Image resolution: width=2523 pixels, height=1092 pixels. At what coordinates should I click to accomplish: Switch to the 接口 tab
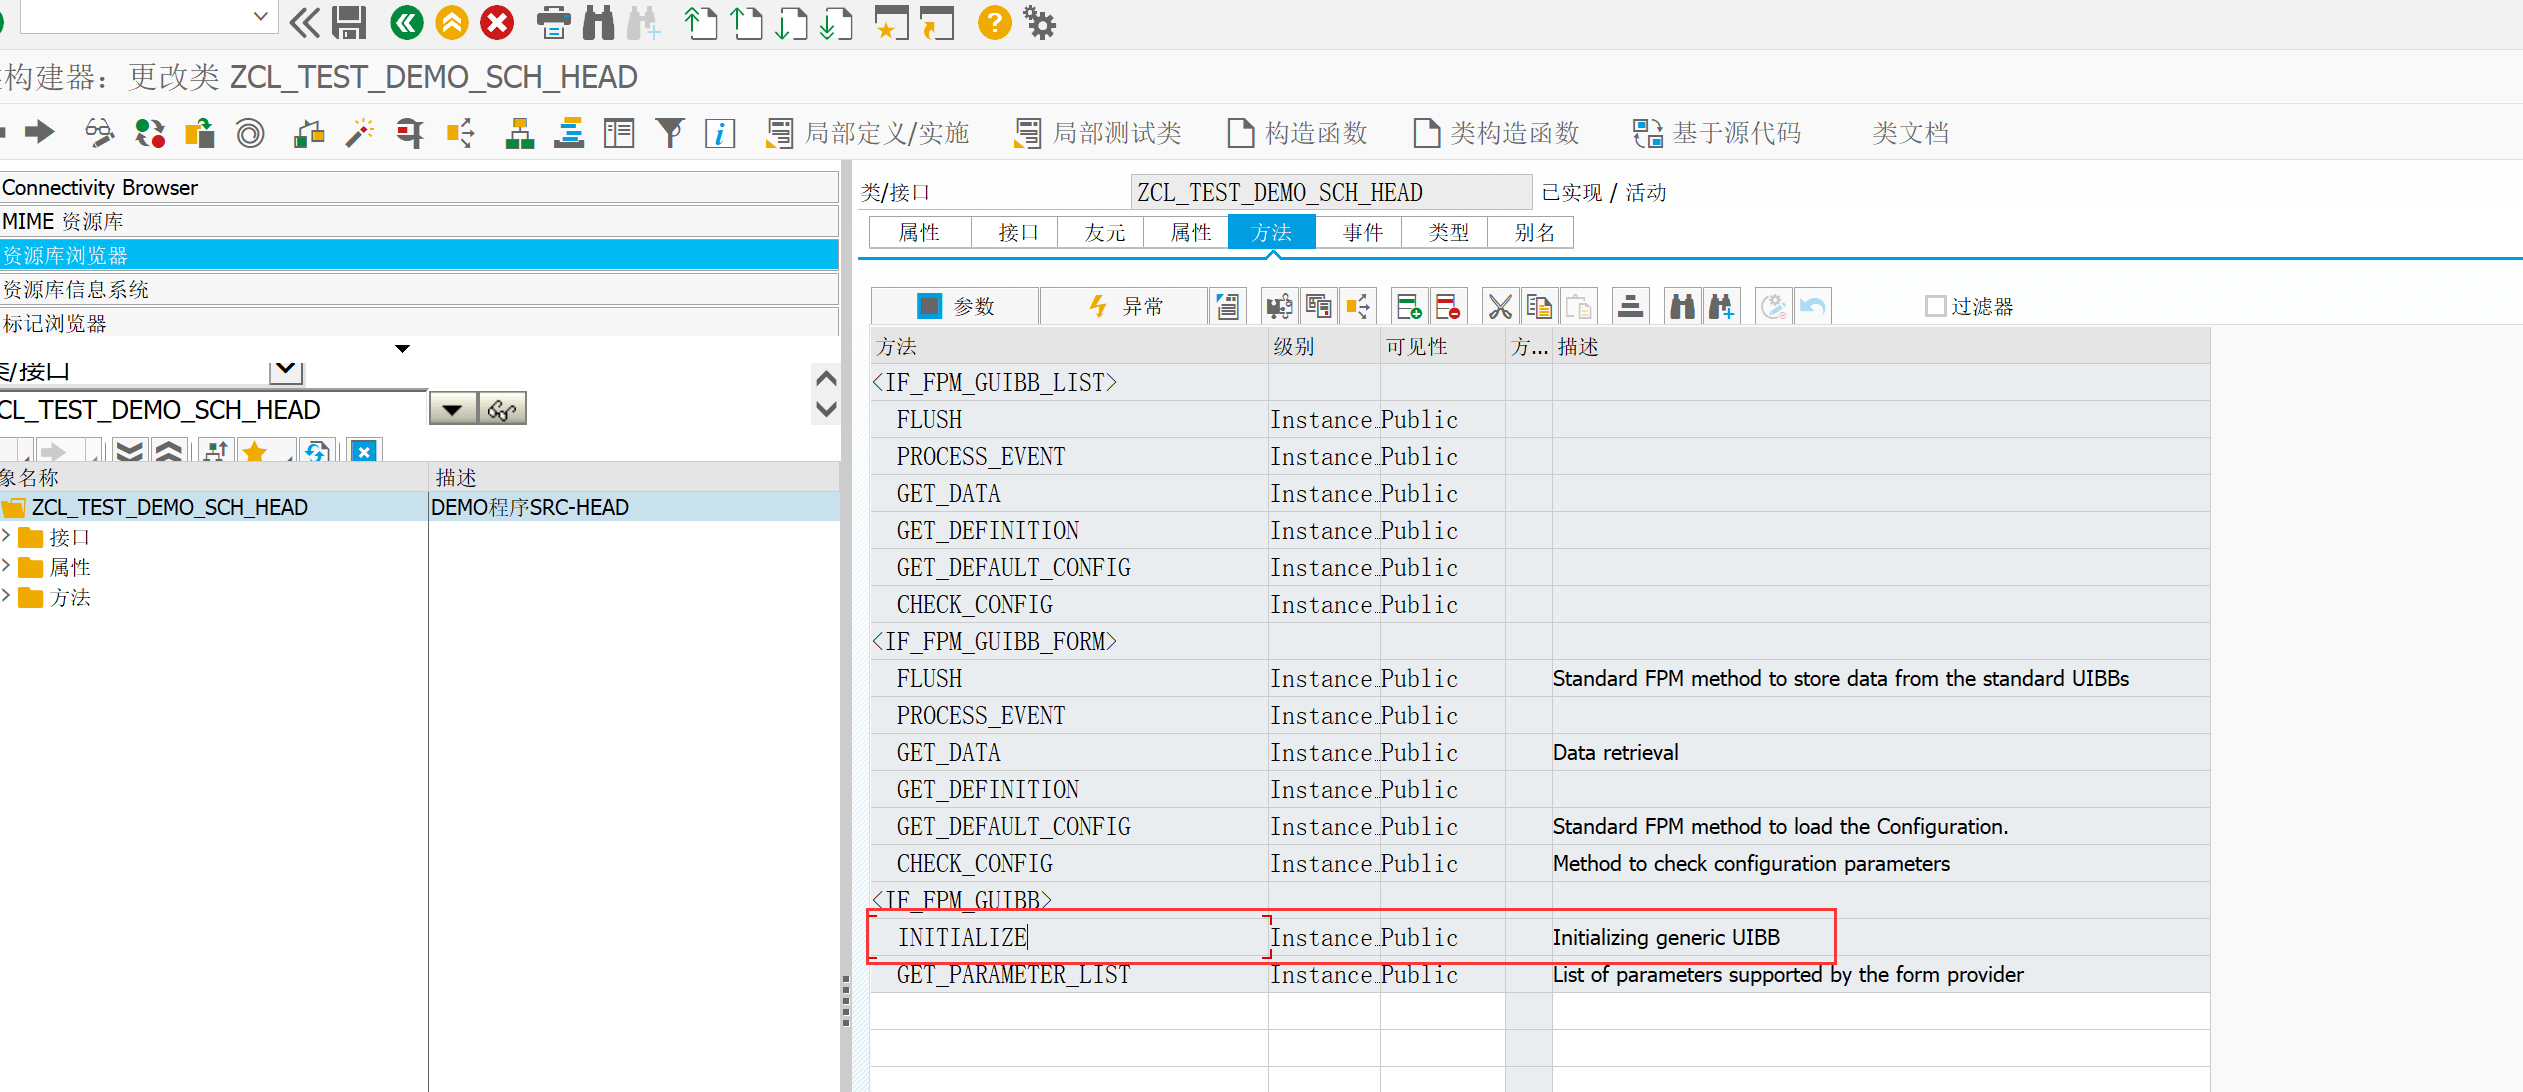coord(1017,233)
